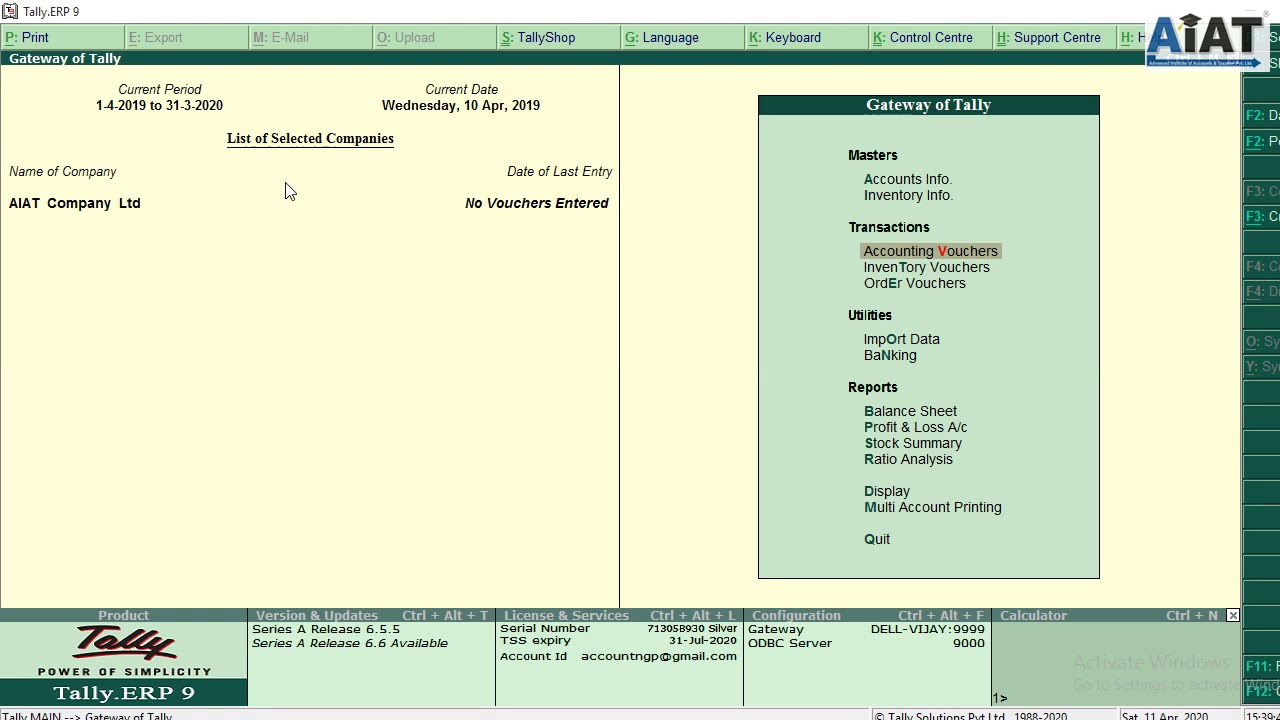Open Multi Account Printing
The width and height of the screenshot is (1280, 720).
click(x=932, y=507)
